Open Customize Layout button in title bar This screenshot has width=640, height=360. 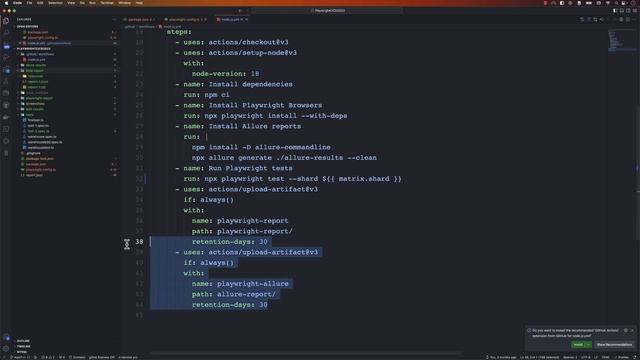pos(635,11)
